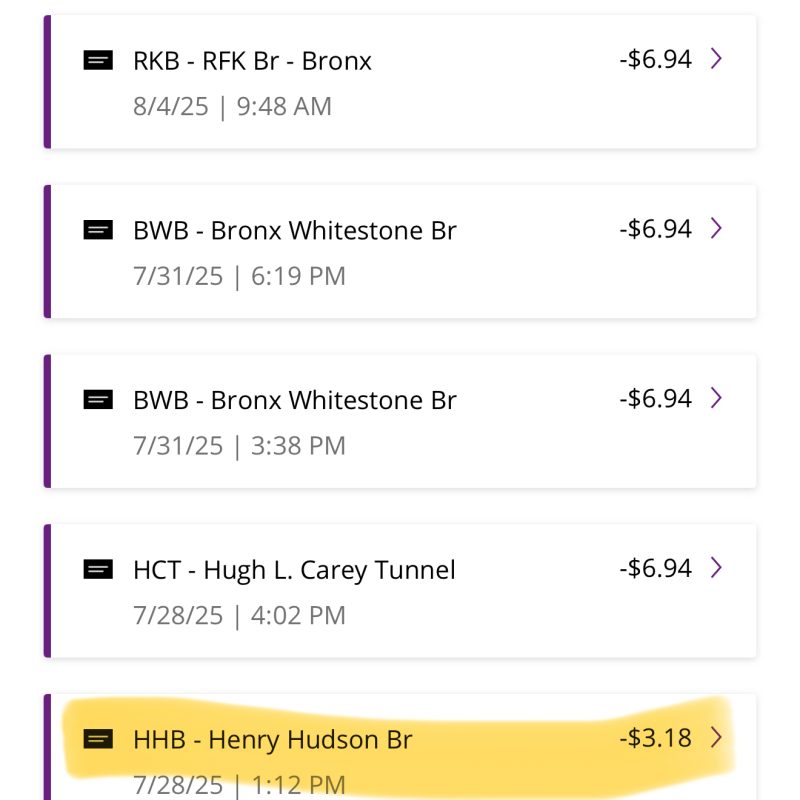This screenshot has width=800, height=800.
Task: Expand the highlighted Henry Hudson Br chevron
Action: click(x=716, y=738)
